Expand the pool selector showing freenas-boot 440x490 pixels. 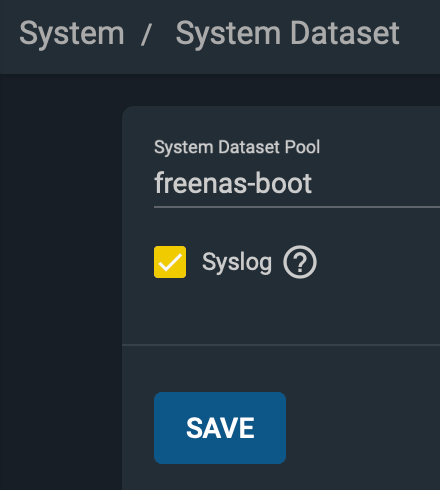pos(297,183)
